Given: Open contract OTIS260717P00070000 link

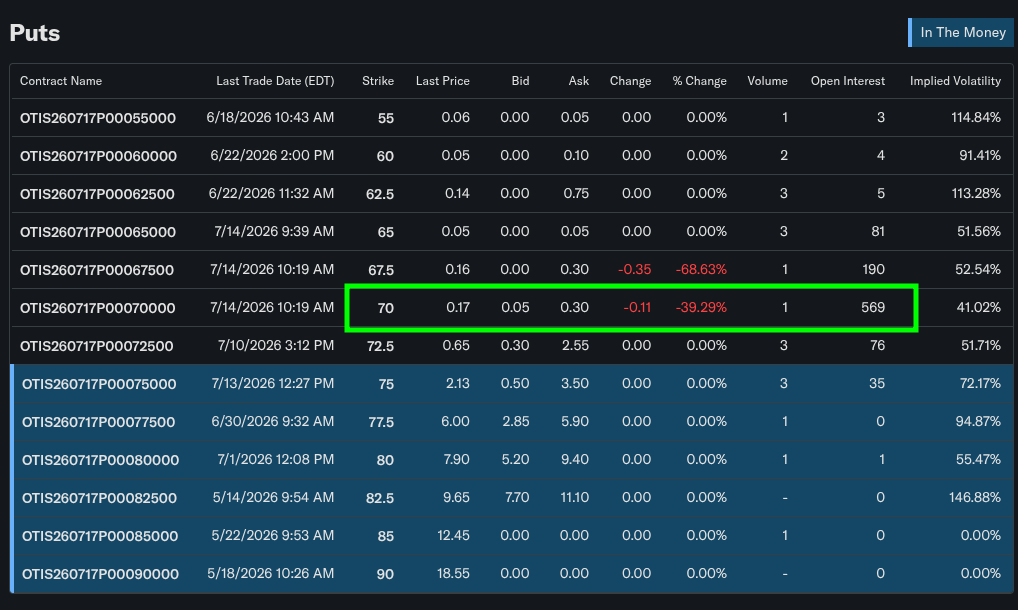Looking at the screenshot, I should (x=98, y=308).
